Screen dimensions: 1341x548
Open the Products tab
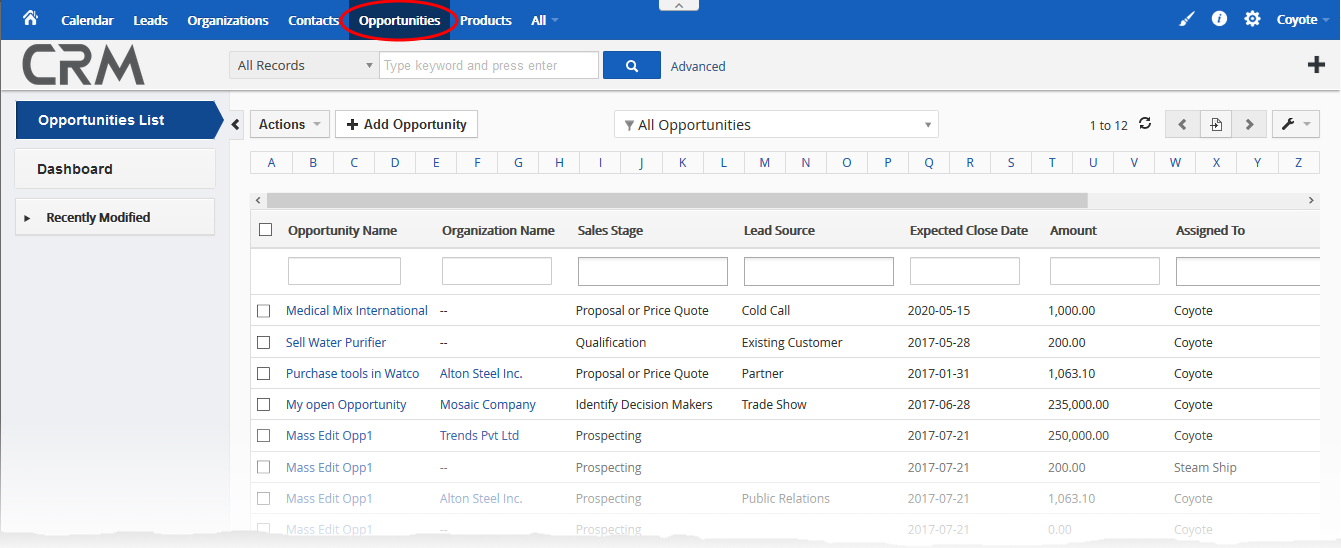pyautogui.click(x=486, y=20)
